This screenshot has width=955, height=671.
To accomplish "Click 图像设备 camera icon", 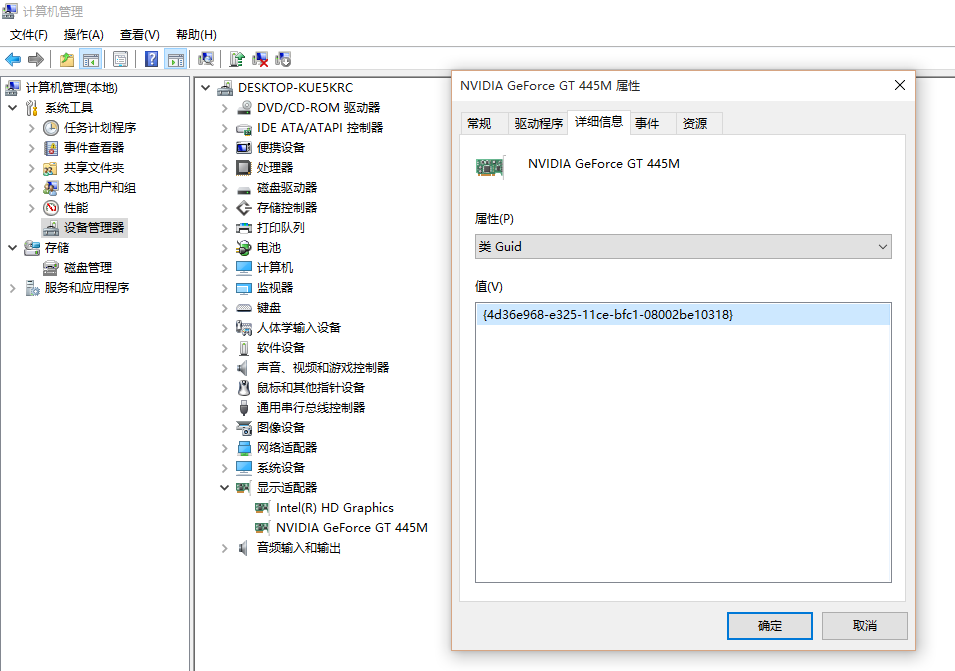I will point(244,427).
